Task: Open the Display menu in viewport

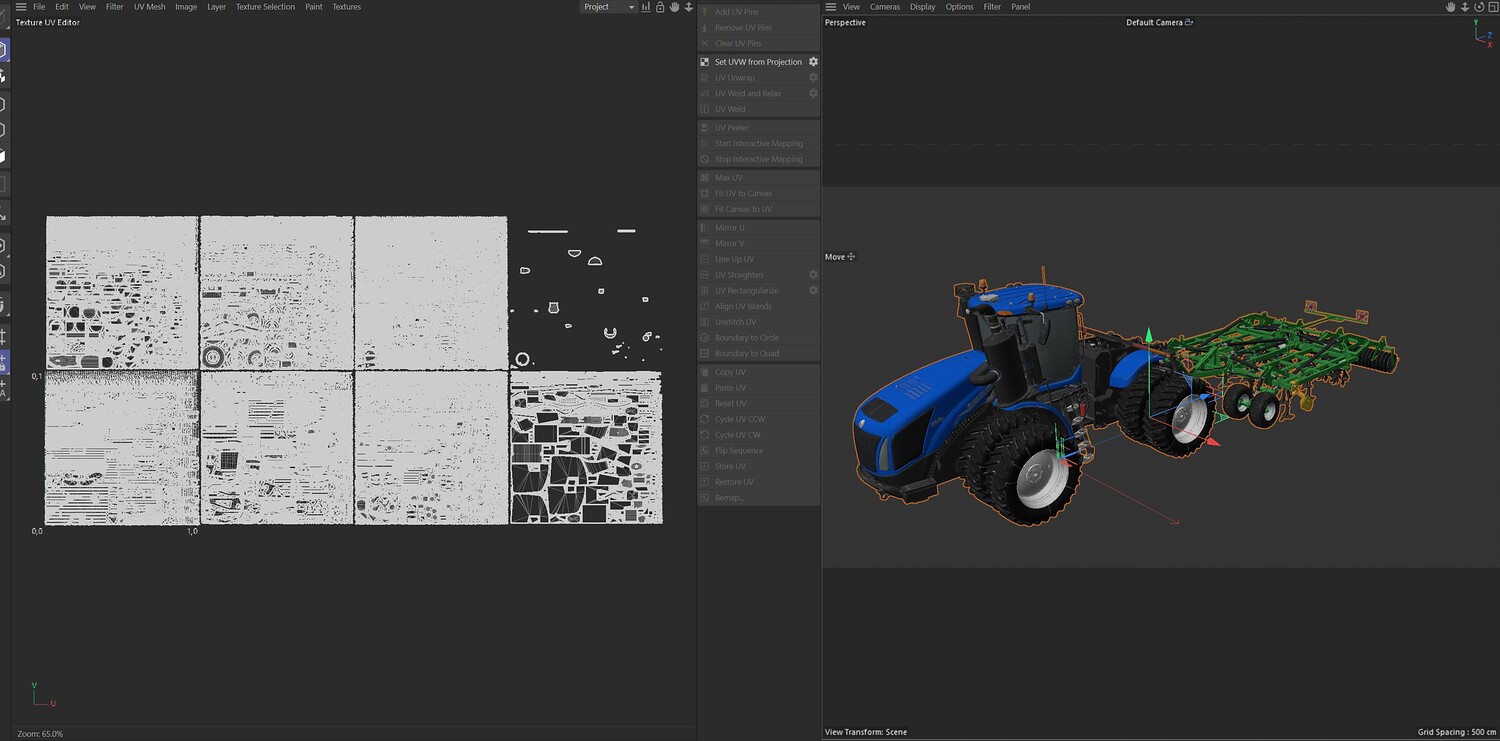Action: pos(923,7)
